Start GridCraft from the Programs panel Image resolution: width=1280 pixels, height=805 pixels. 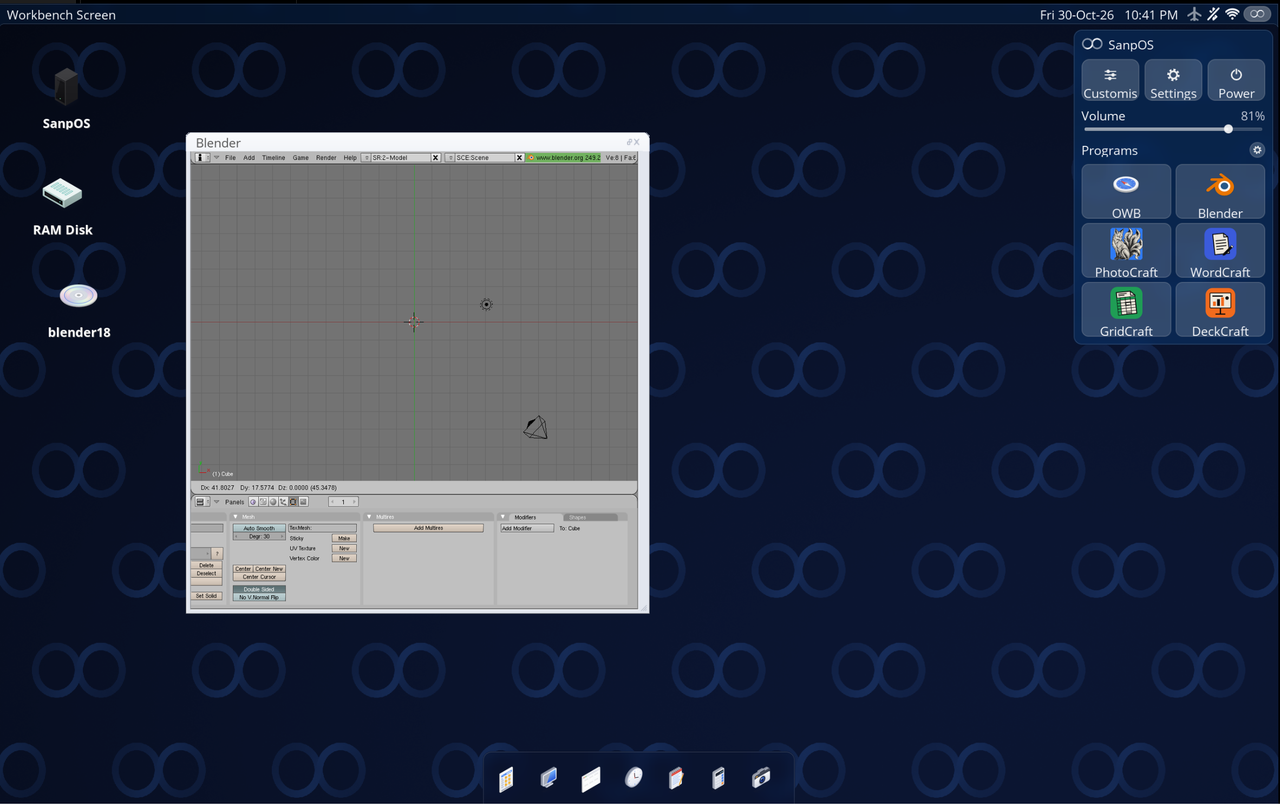(x=1126, y=309)
